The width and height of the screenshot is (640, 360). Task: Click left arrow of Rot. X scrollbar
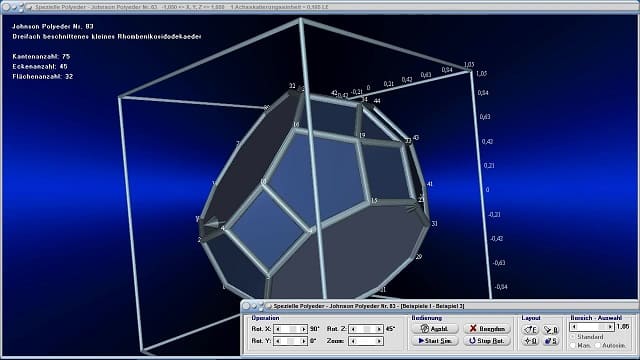(278, 329)
